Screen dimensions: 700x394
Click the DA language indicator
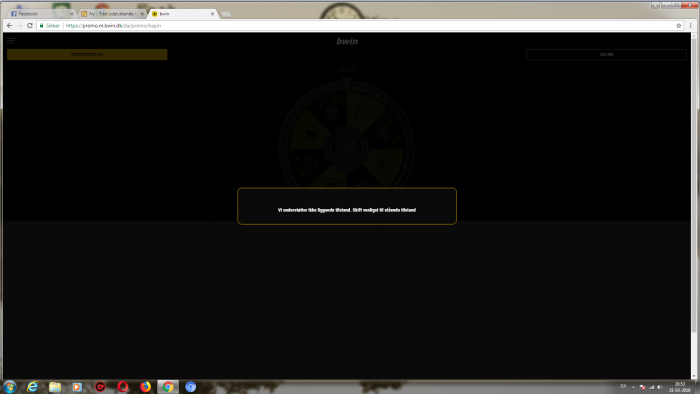pyautogui.click(x=623, y=386)
